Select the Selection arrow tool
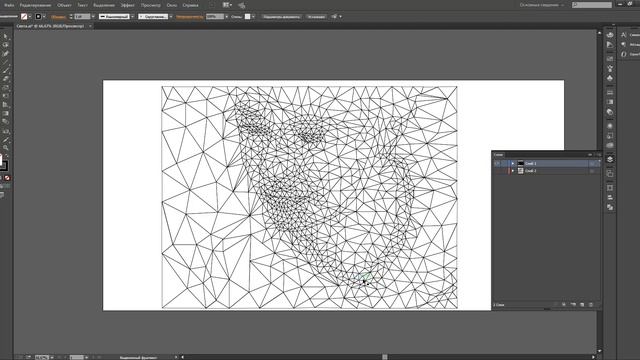640x360 pixels. pyautogui.click(x=5, y=36)
